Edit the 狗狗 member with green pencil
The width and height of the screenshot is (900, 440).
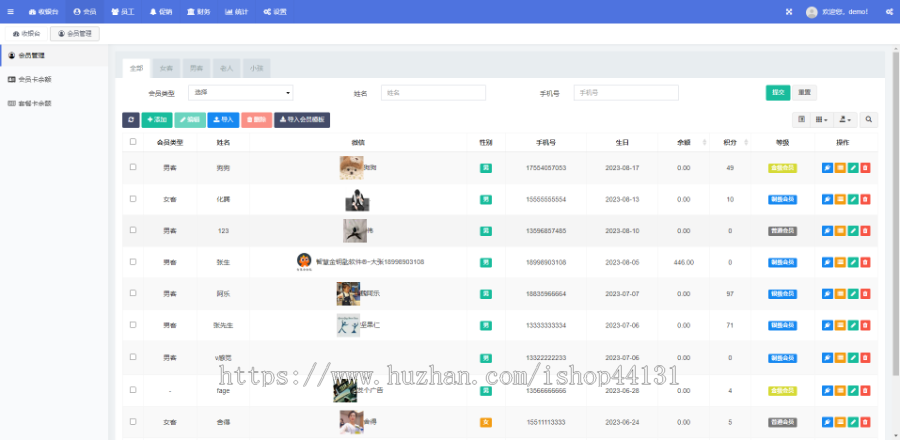point(853,168)
